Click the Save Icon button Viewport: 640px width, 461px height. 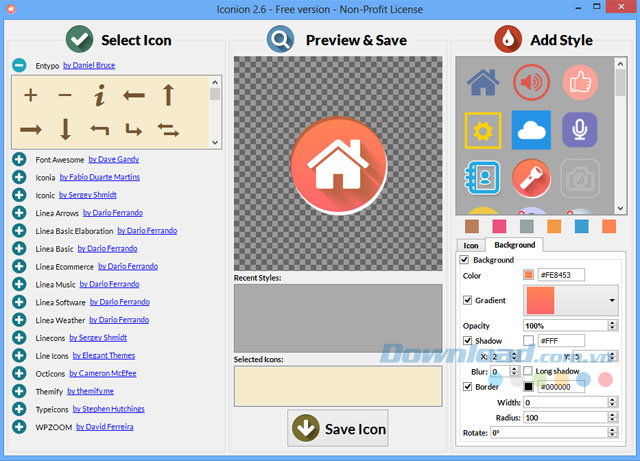tap(338, 429)
